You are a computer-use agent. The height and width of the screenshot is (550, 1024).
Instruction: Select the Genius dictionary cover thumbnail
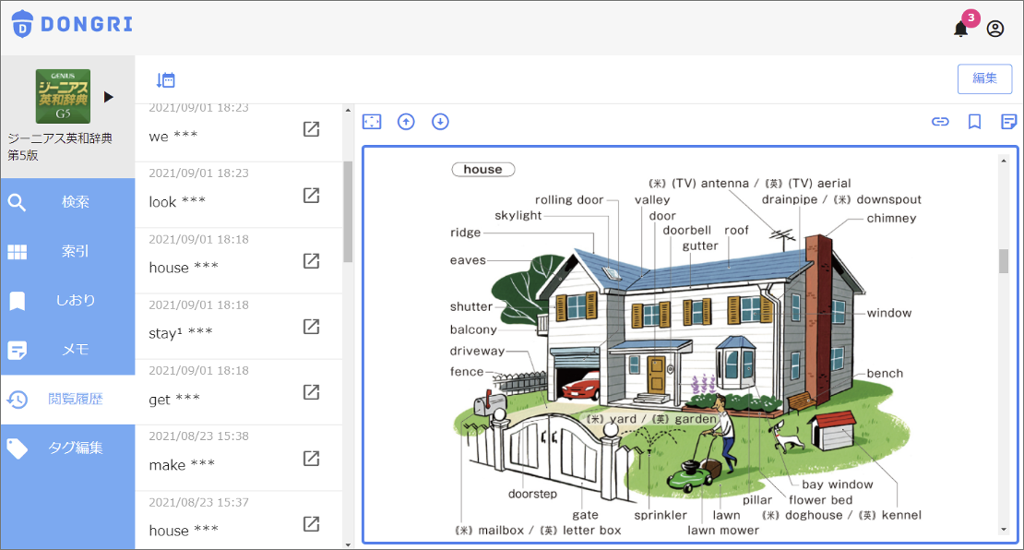(63, 96)
